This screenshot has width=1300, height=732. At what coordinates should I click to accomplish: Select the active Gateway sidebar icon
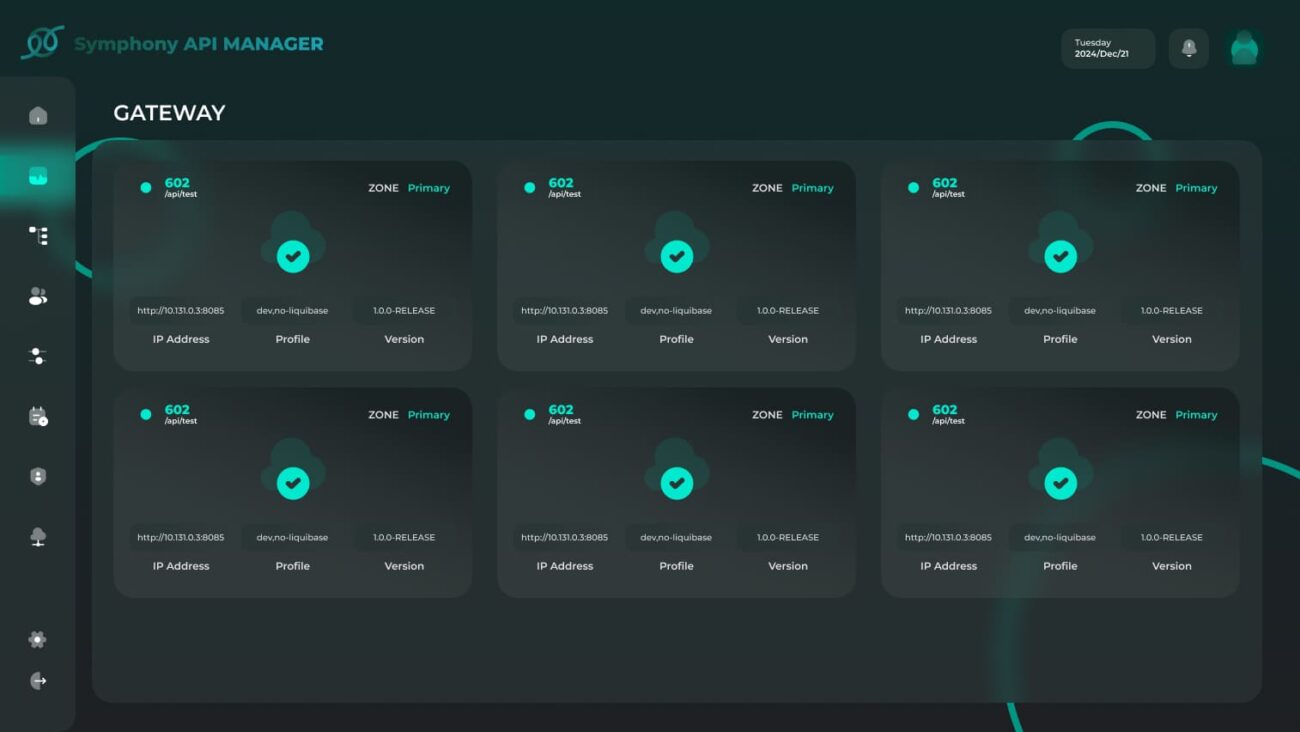pos(38,177)
